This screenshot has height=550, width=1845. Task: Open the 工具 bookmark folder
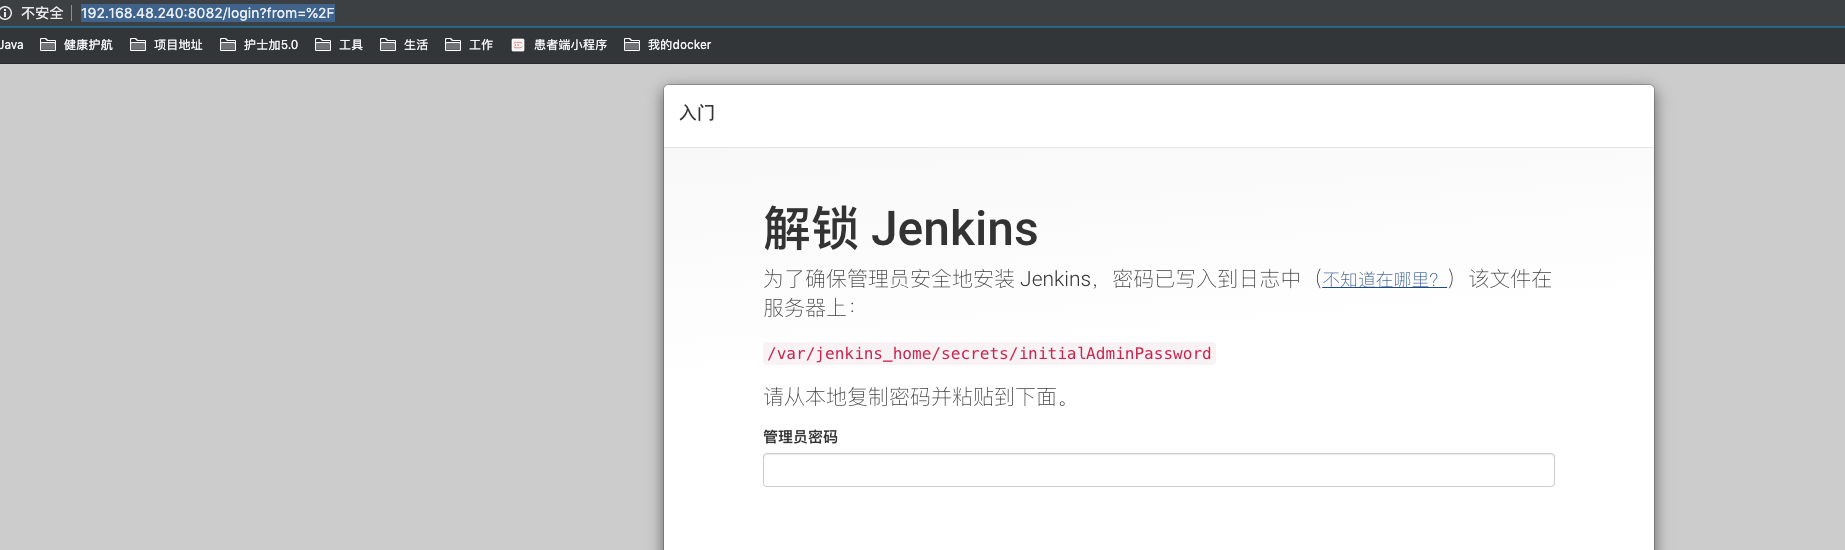(x=339, y=45)
